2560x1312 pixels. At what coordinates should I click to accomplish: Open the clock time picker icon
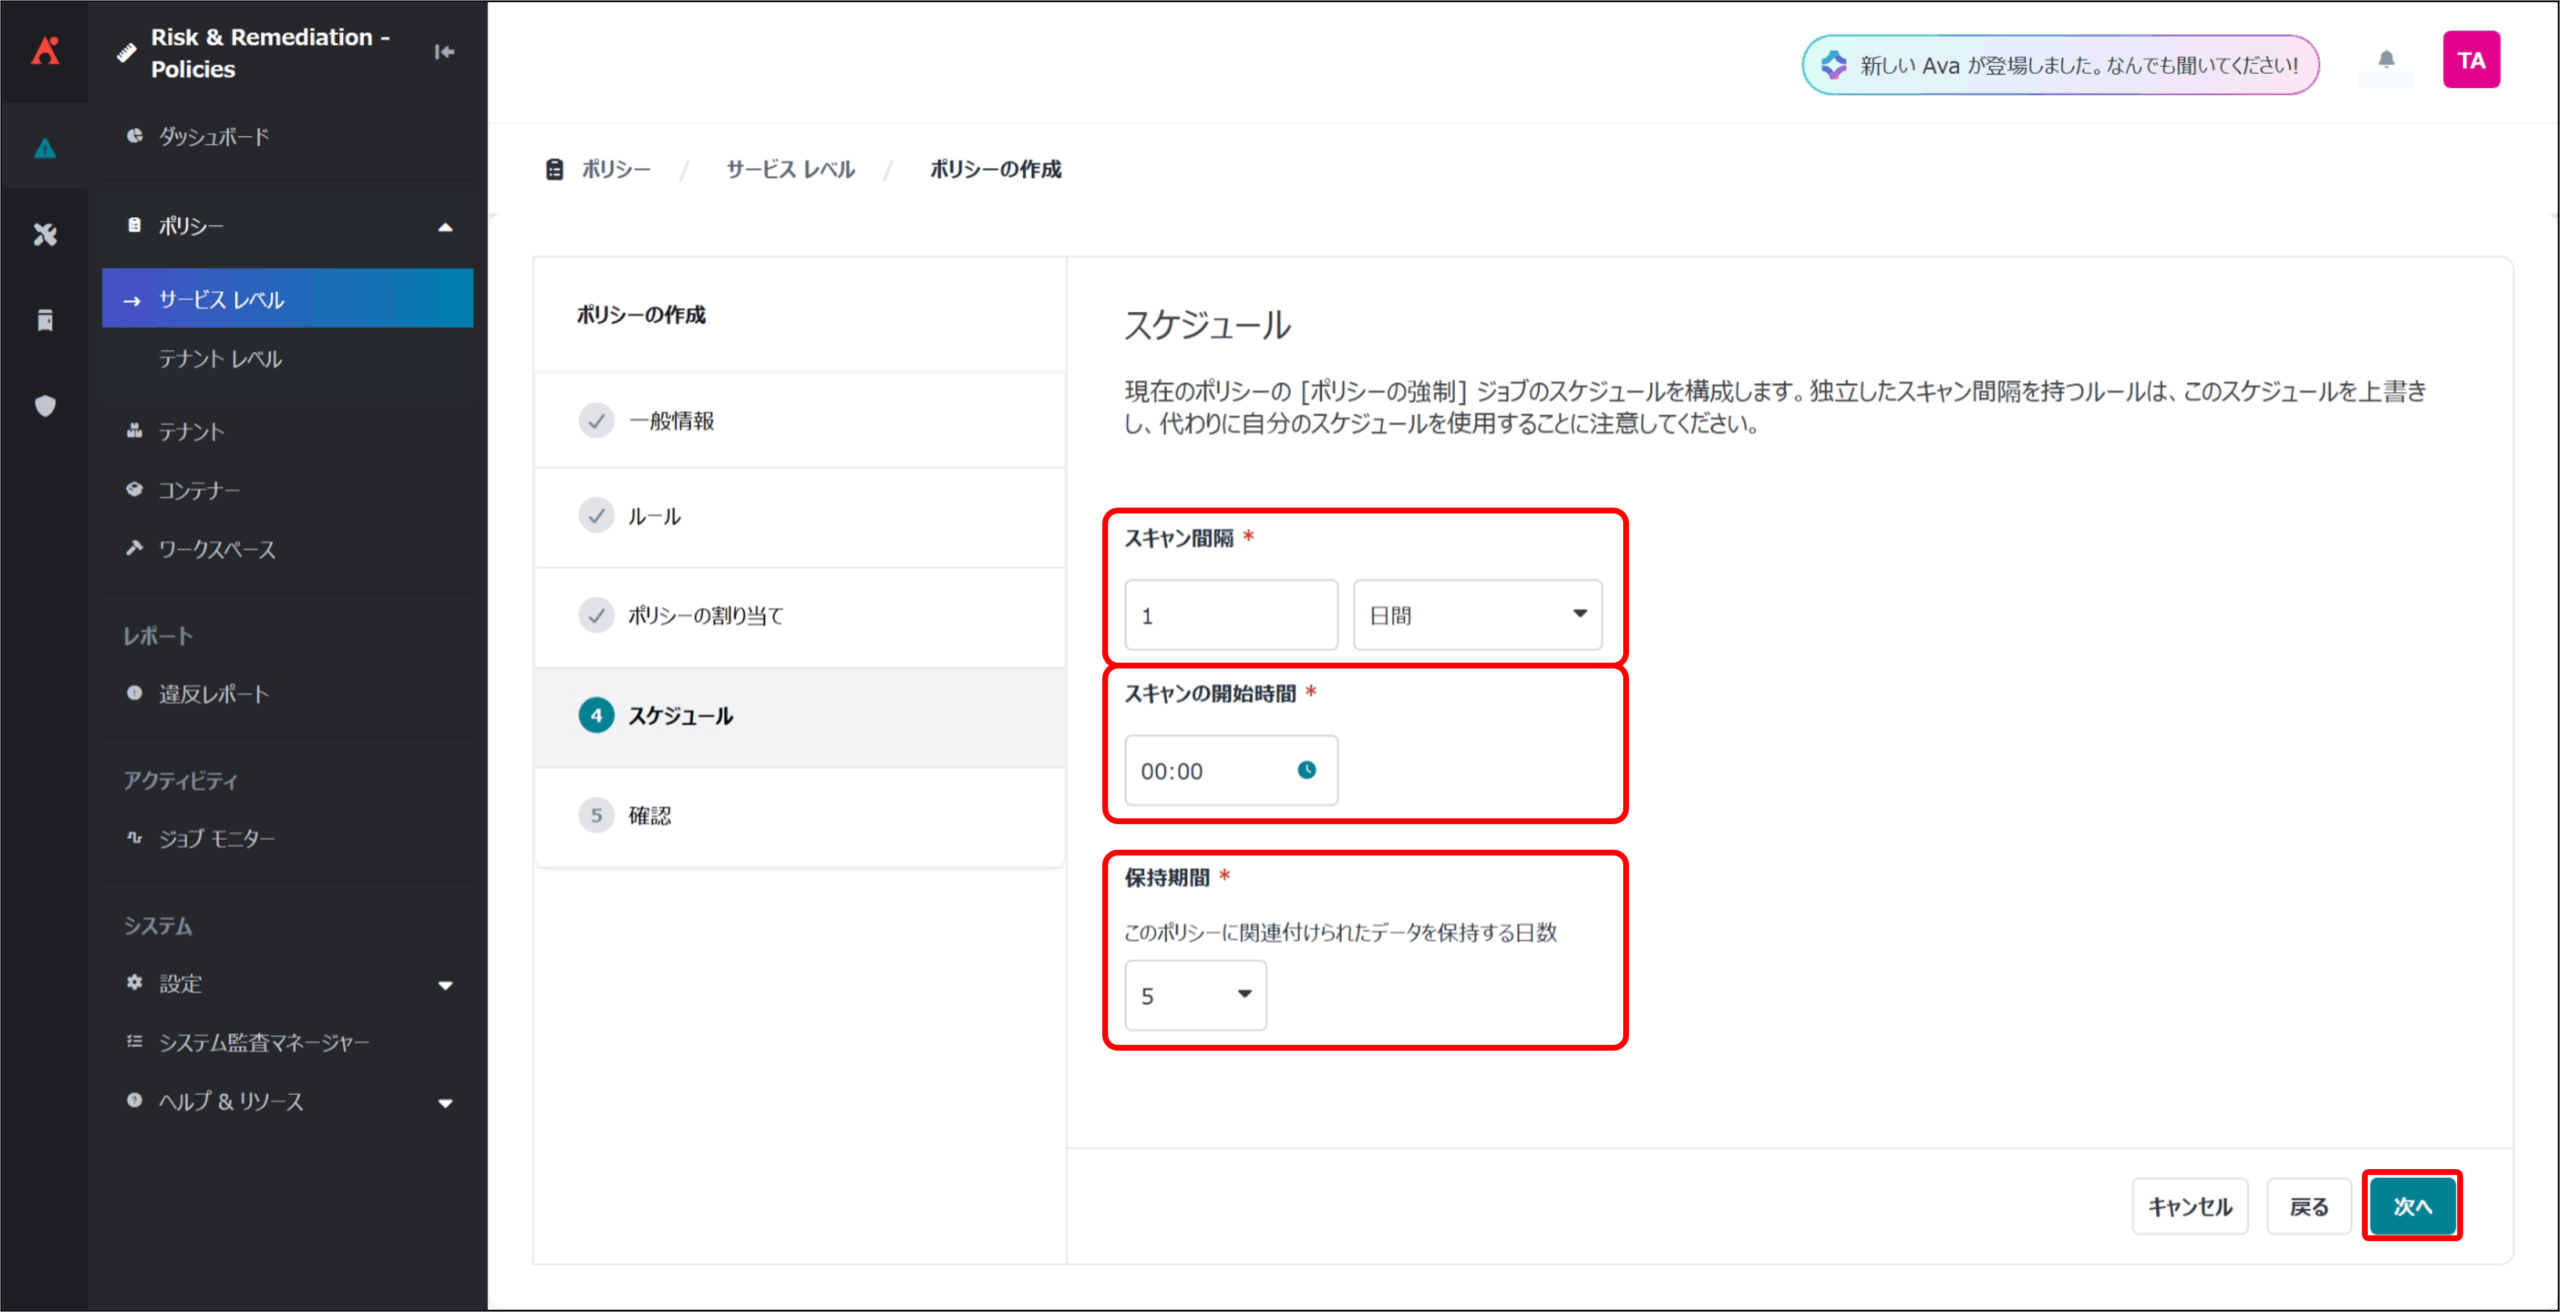pyautogui.click(x=1306, y=770)
